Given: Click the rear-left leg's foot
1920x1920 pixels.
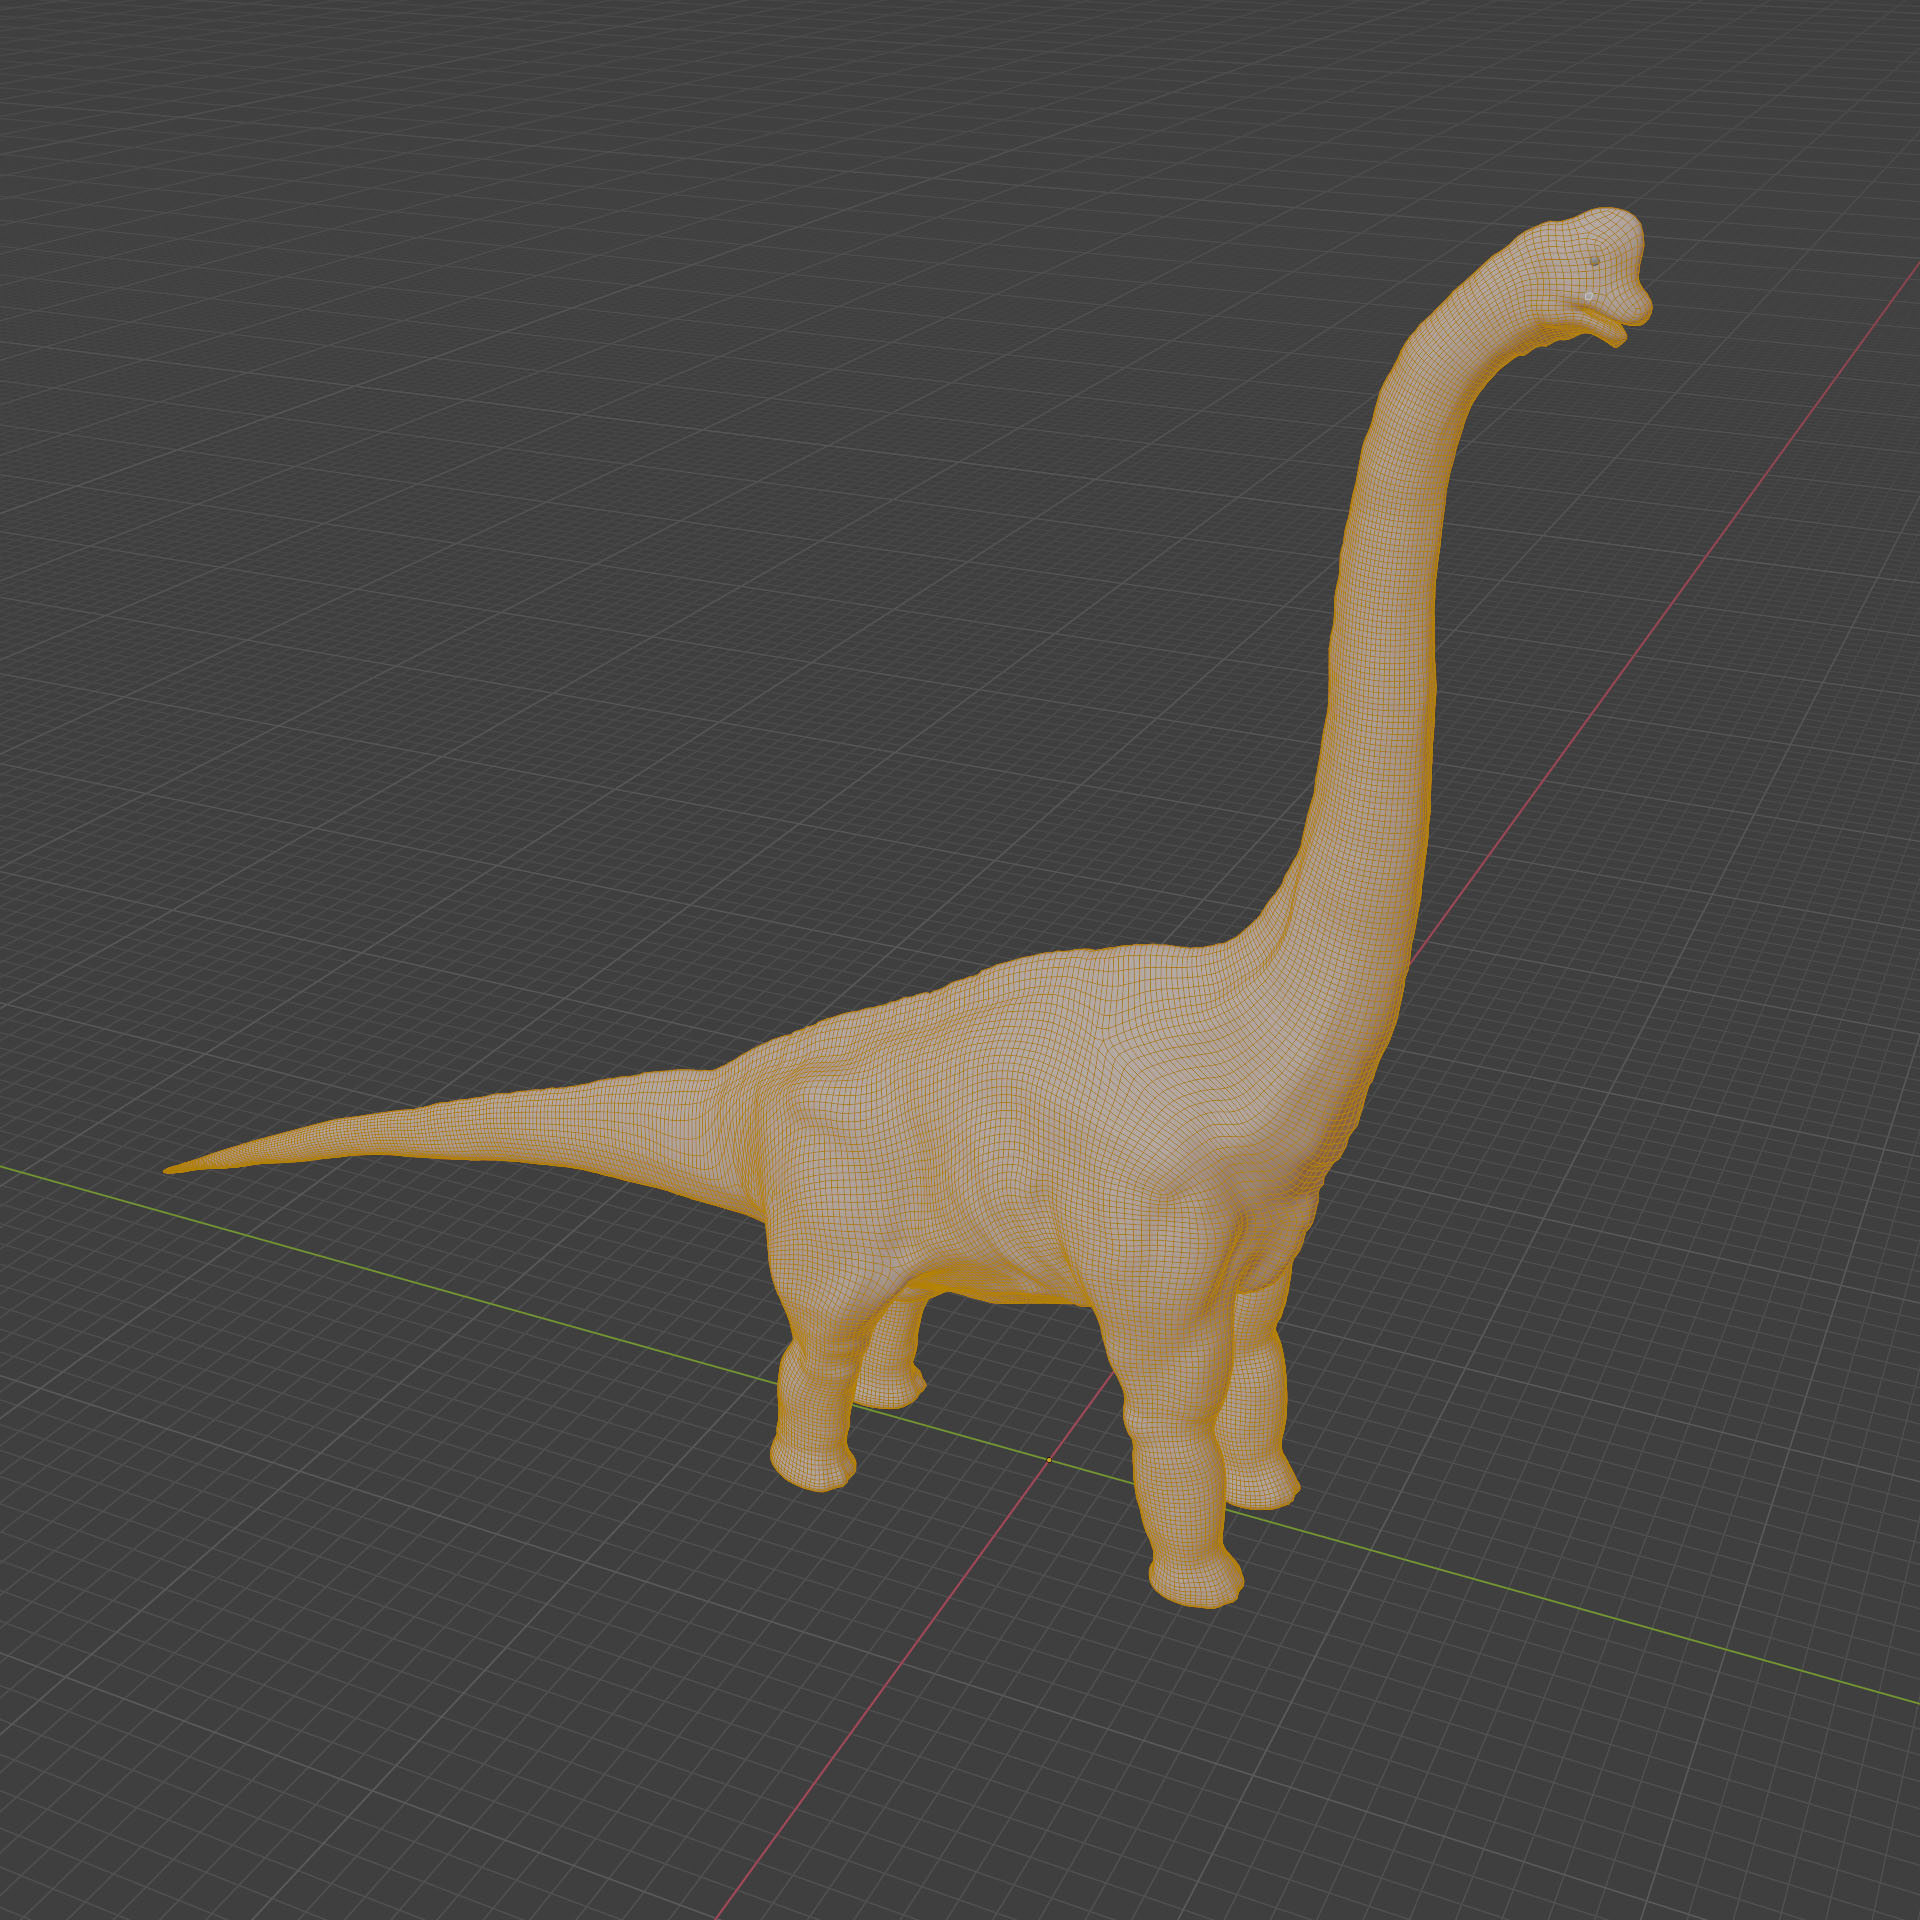Looking at the screenshot, I should [x=812, y=1465].
